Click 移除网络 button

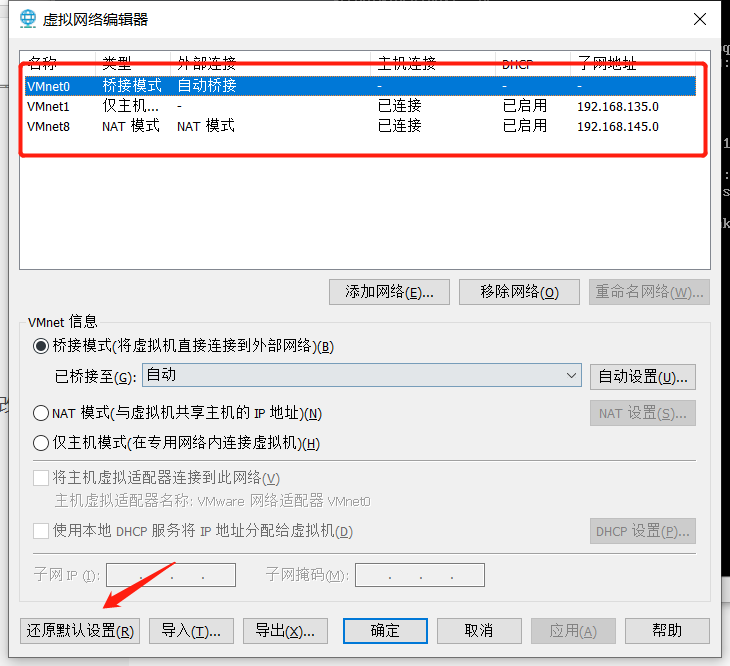pos(519,292)
